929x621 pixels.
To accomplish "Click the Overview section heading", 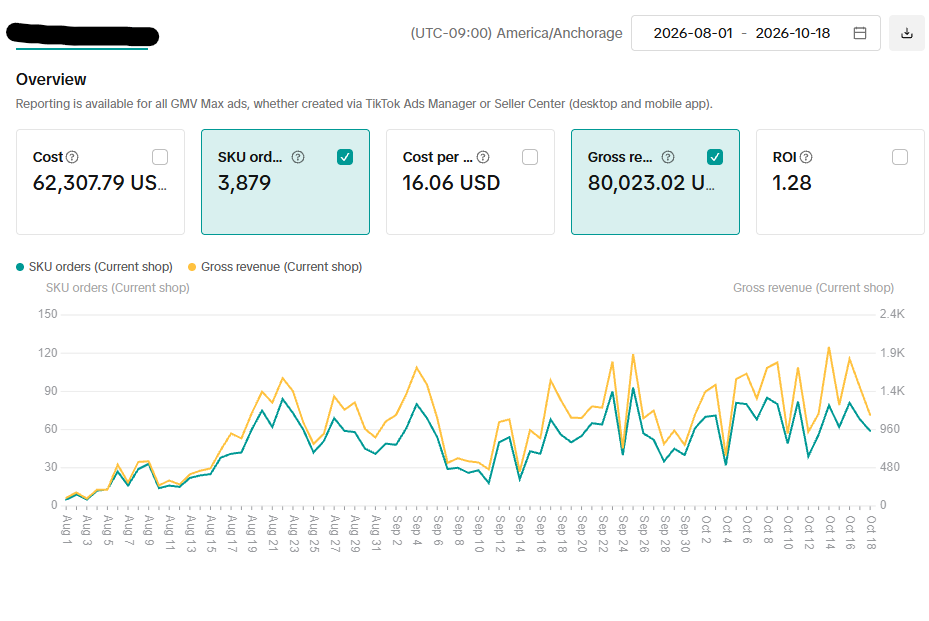I will coord(51,79).
